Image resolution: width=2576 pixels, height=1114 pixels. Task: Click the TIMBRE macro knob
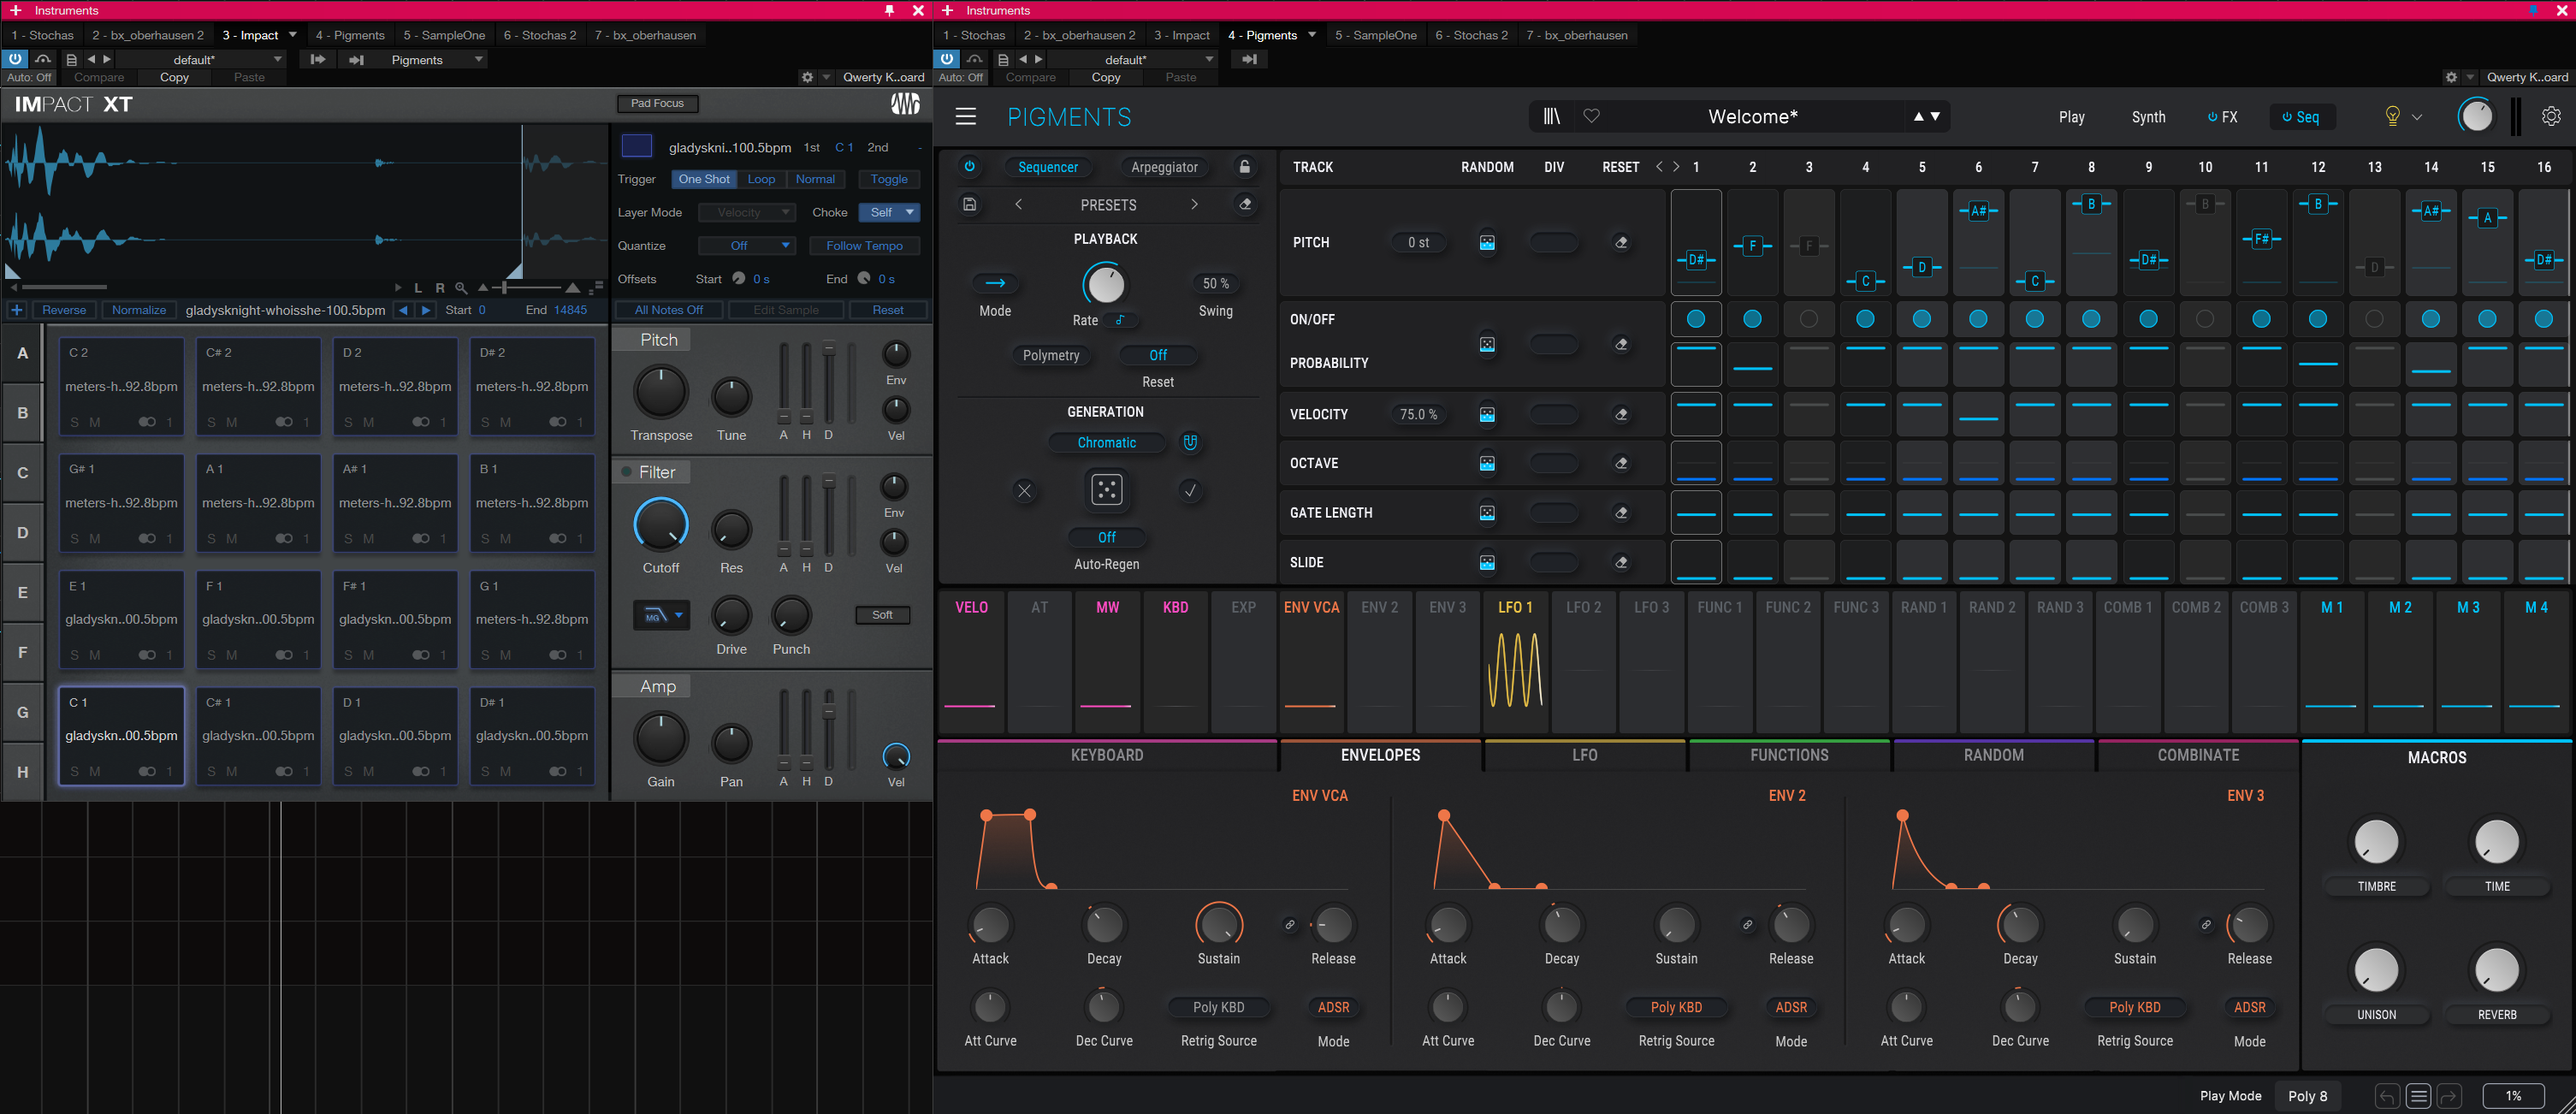click(x=2376, y=841)
